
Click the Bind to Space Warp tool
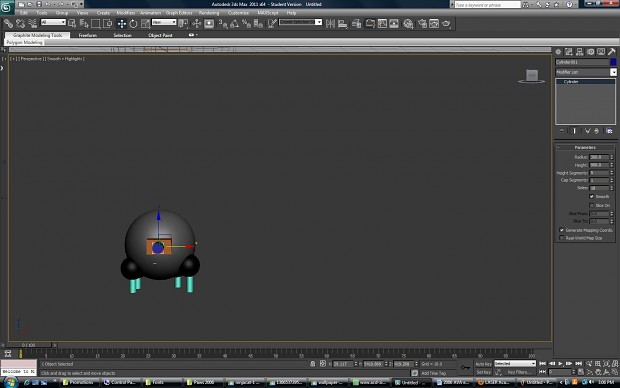[x=32, y=24]
